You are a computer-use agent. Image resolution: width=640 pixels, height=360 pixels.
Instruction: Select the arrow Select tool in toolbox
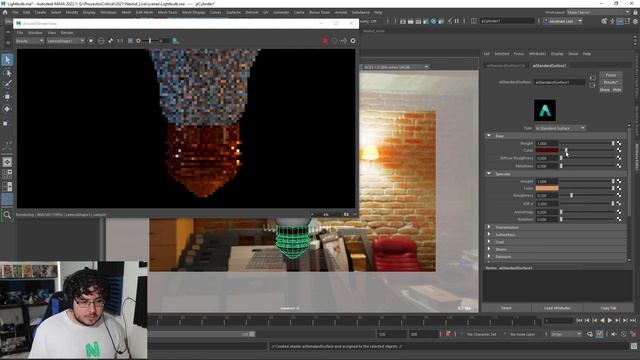point(7,60)
